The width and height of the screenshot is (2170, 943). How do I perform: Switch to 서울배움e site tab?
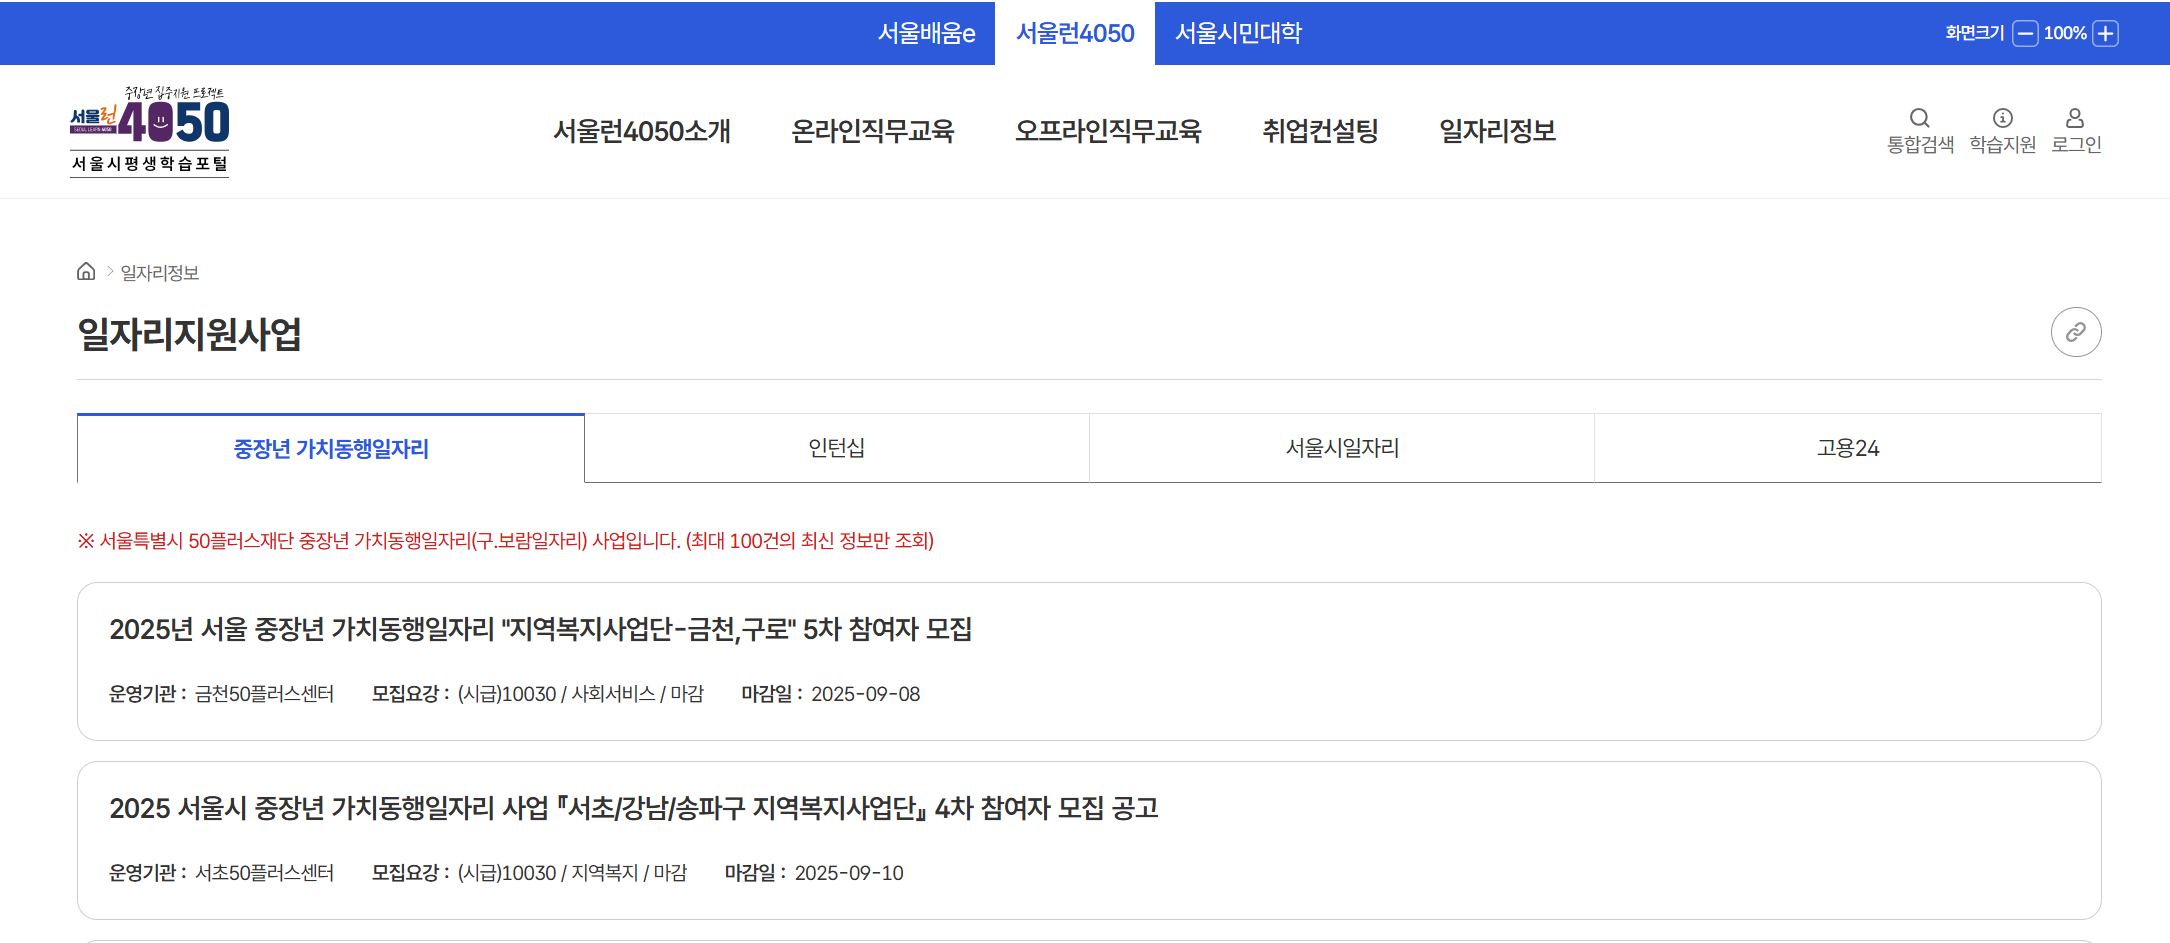click(x=926, y=33)
